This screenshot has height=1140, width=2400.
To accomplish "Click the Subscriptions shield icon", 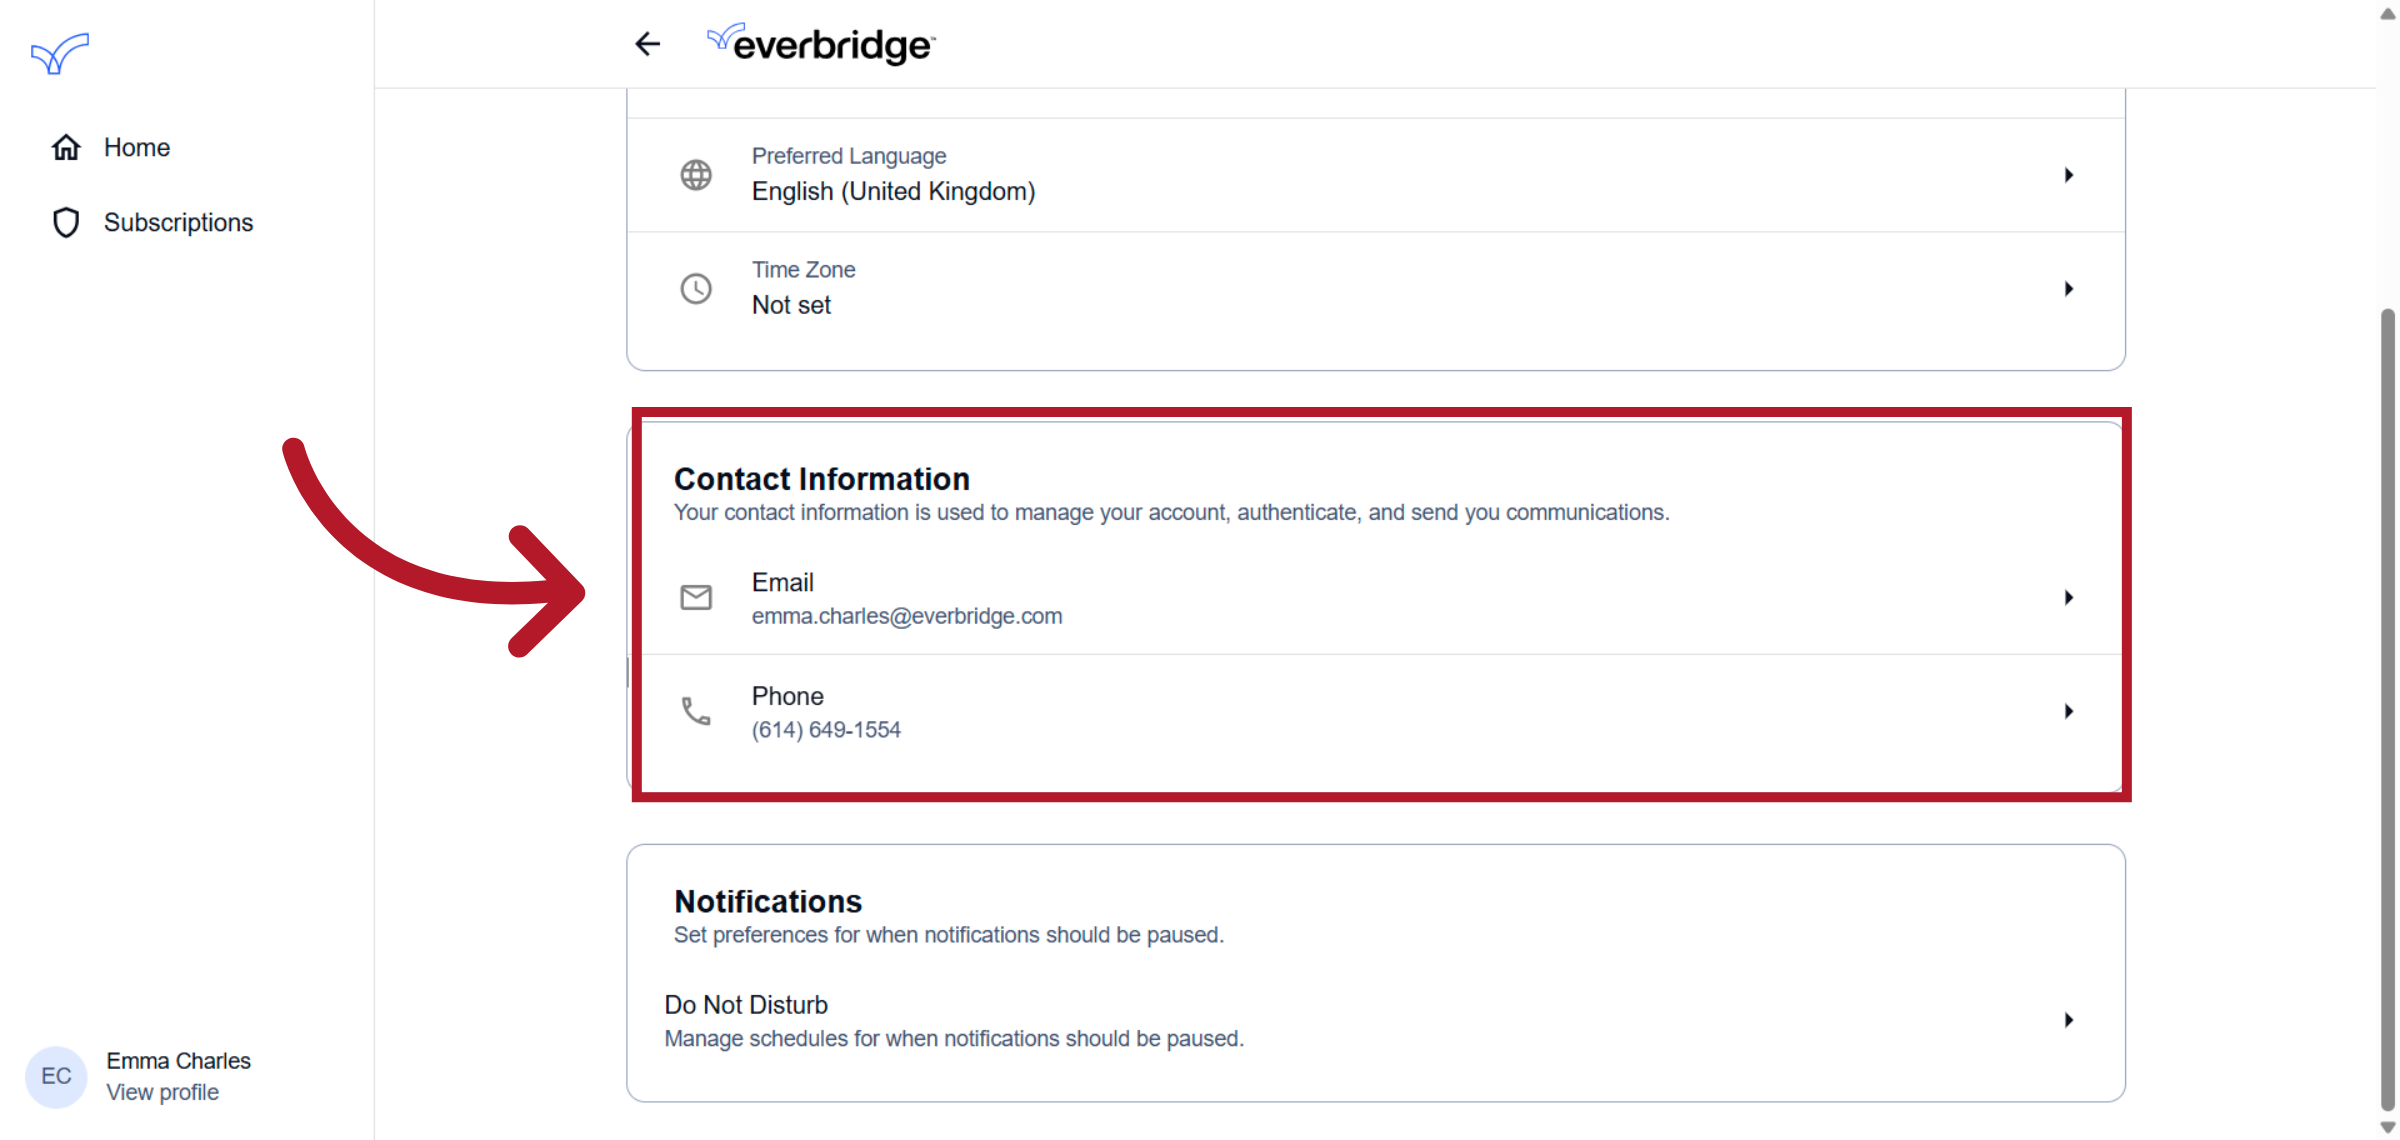I will (66, 222).
